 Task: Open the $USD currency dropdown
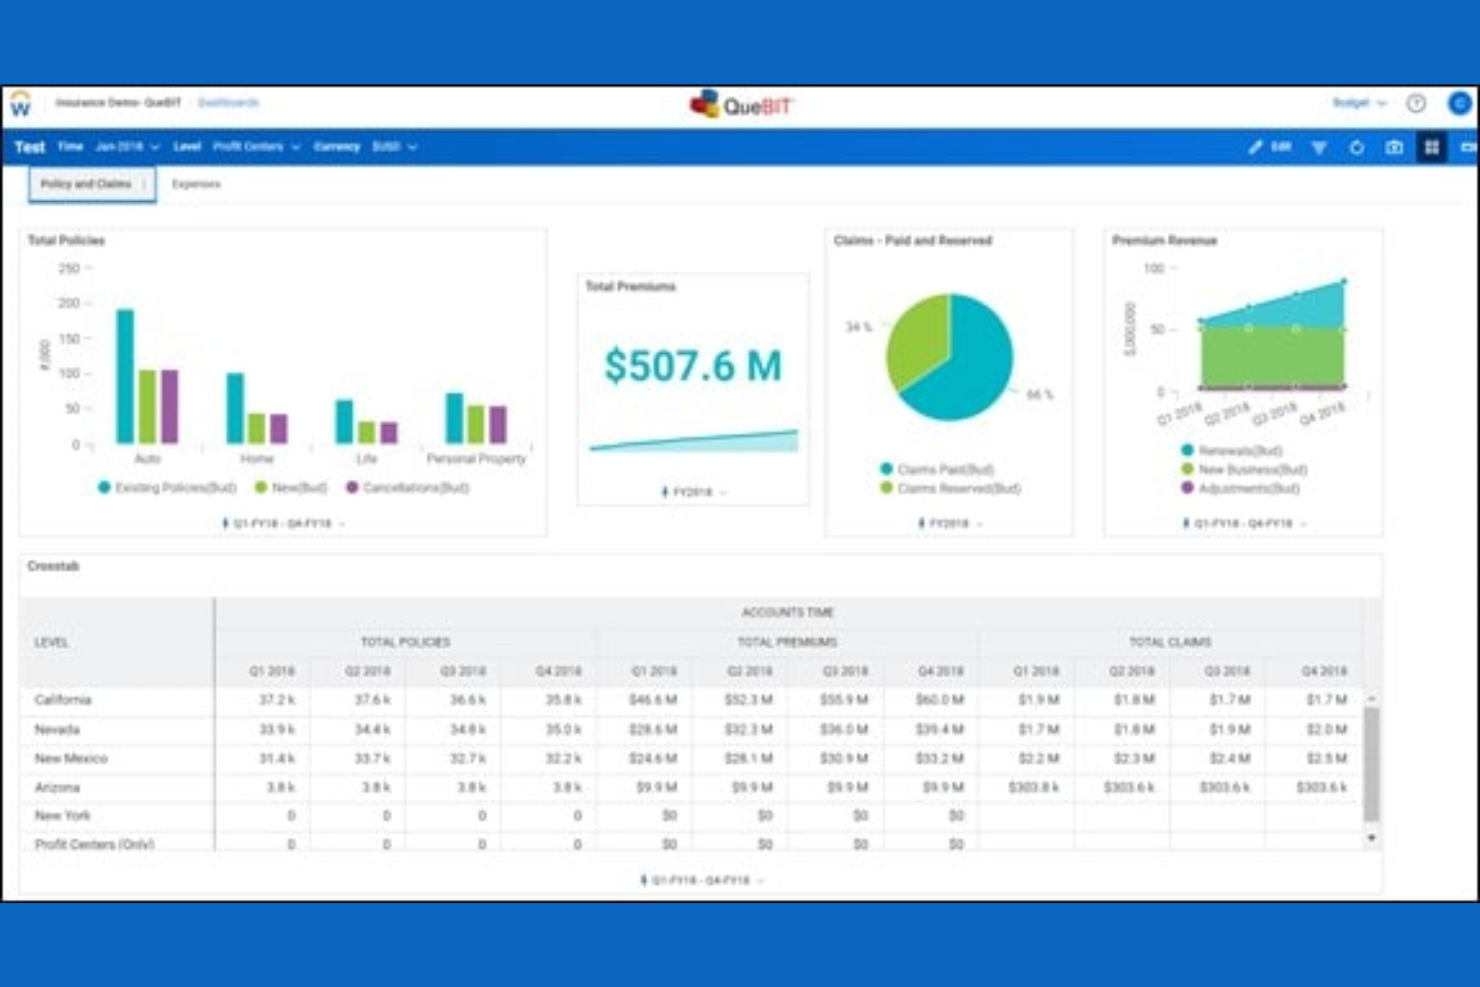[x=392, y=146]
